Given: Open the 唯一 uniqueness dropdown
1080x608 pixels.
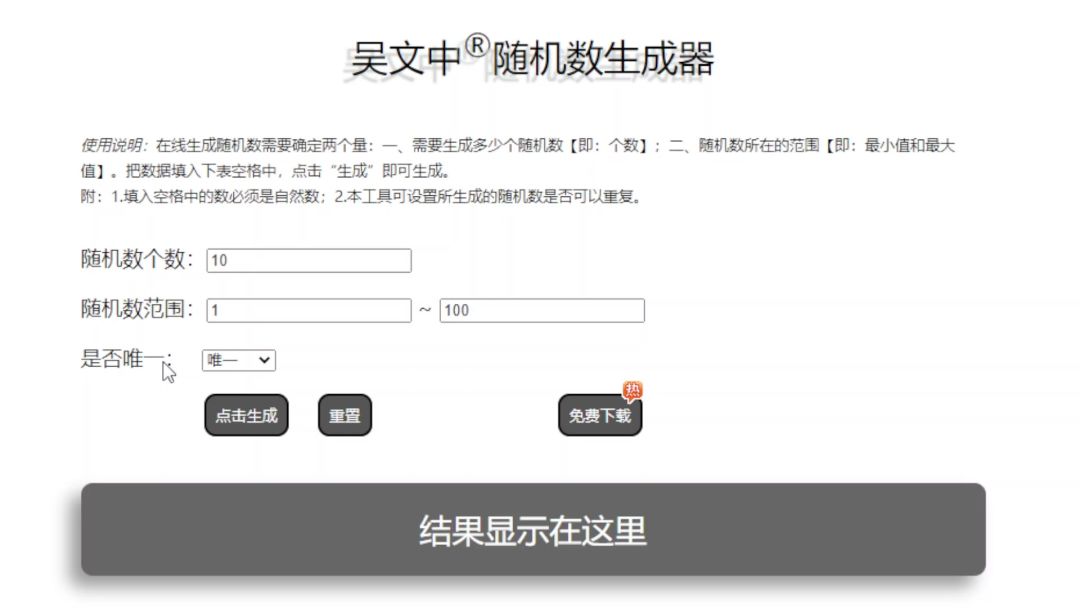Looking at the screenshot, I should click(x=239, y=360).
